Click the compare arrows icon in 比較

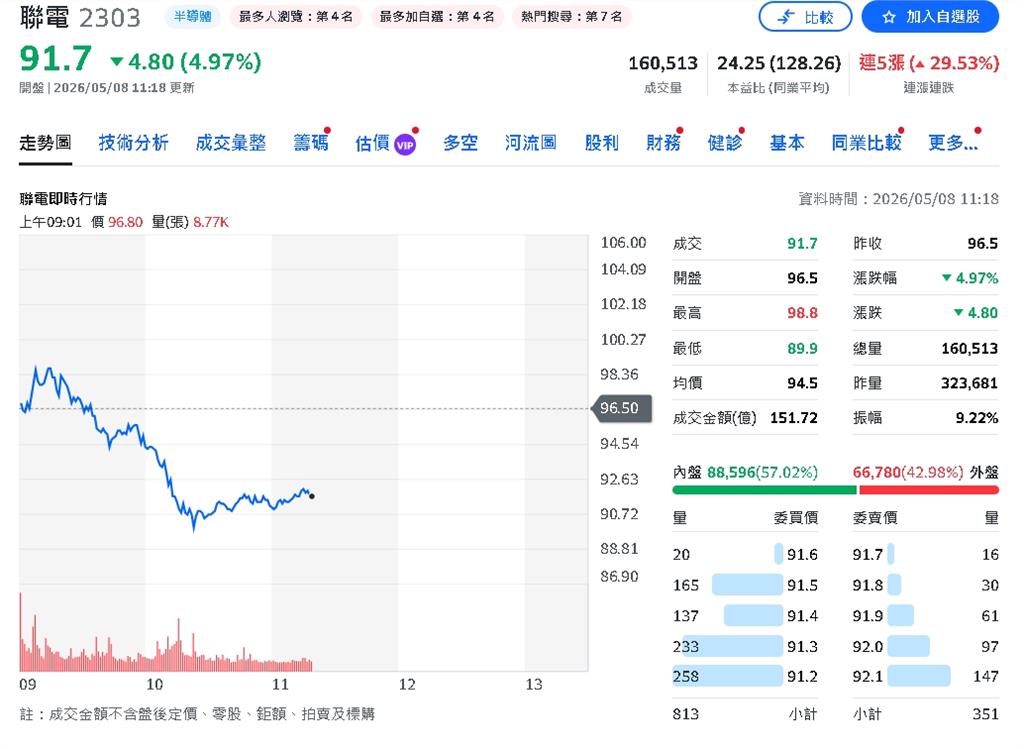tap(786, 17)
